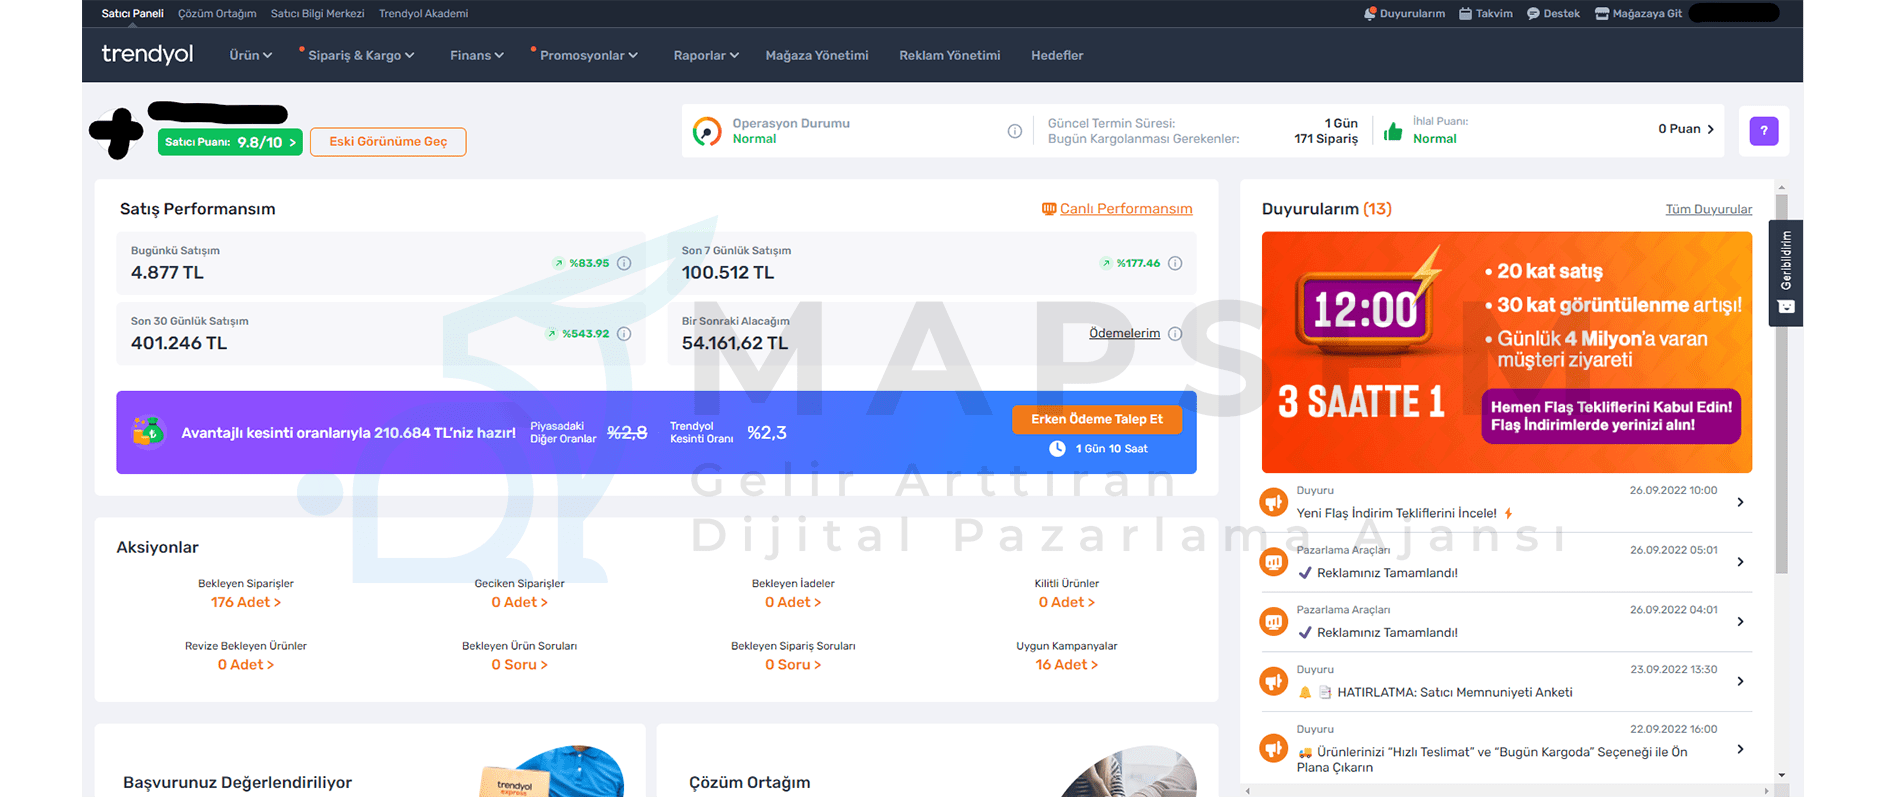The height and width of the screenshot is (797, 1887).
Task: Click the announcements panel vertical scrollbar
Action: pos(1781,385)
